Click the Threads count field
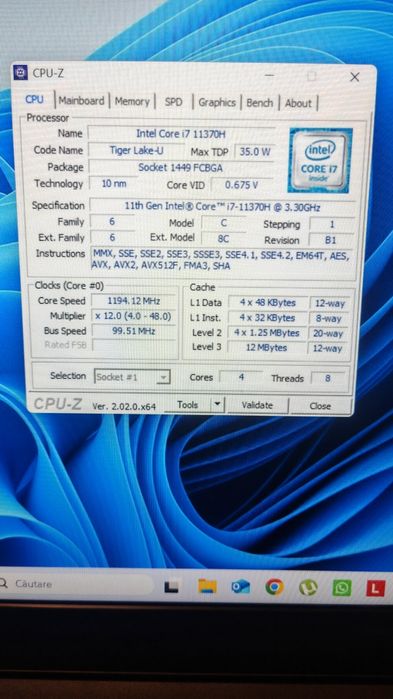The height and width of the screenshot is (699, 393). [x=328, y=378]
